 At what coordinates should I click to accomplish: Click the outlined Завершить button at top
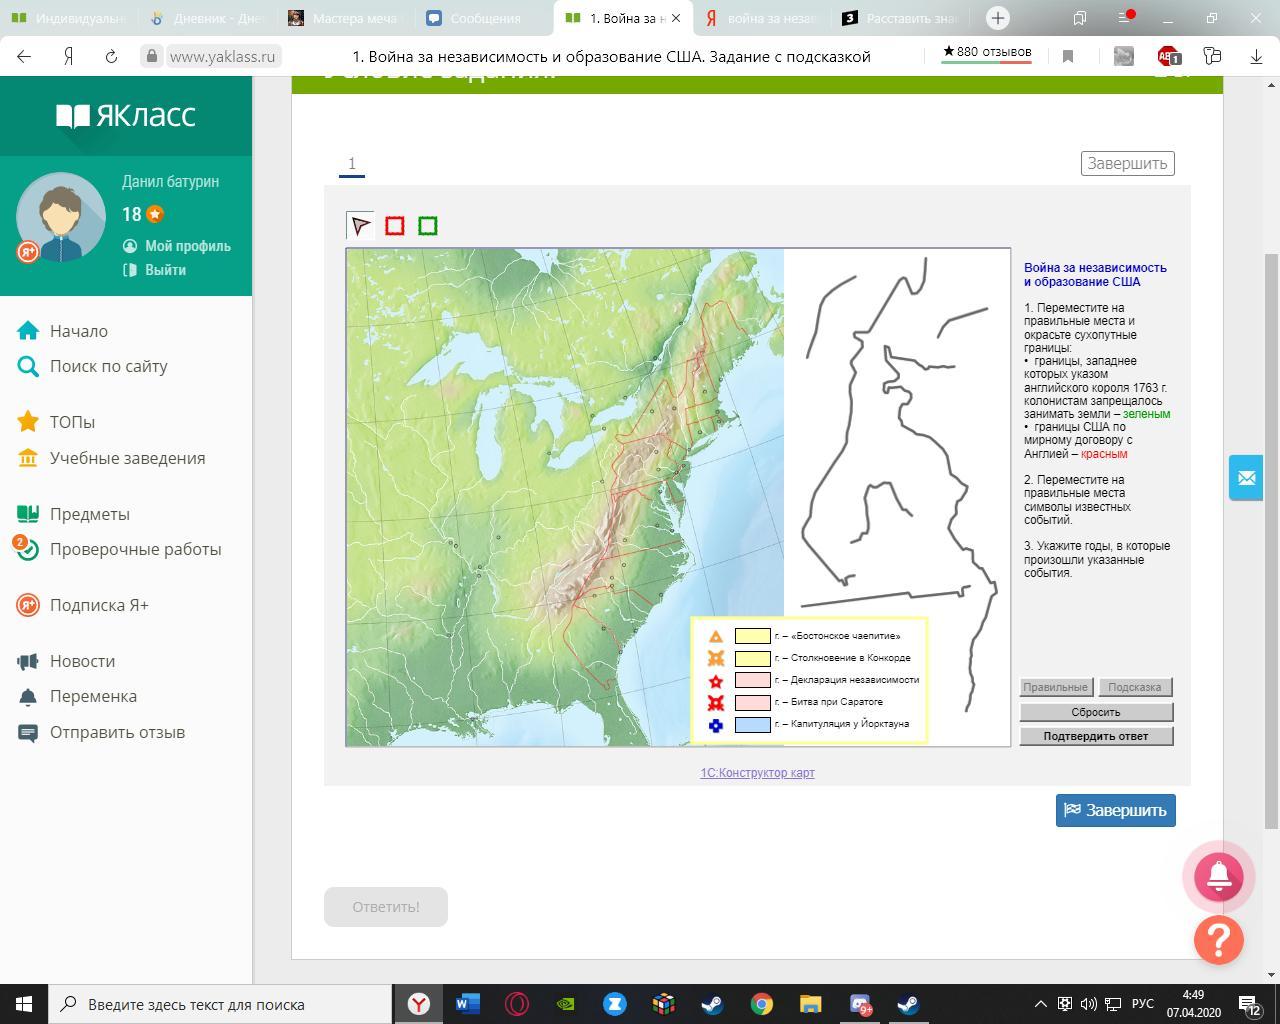tap(1127, 163)
